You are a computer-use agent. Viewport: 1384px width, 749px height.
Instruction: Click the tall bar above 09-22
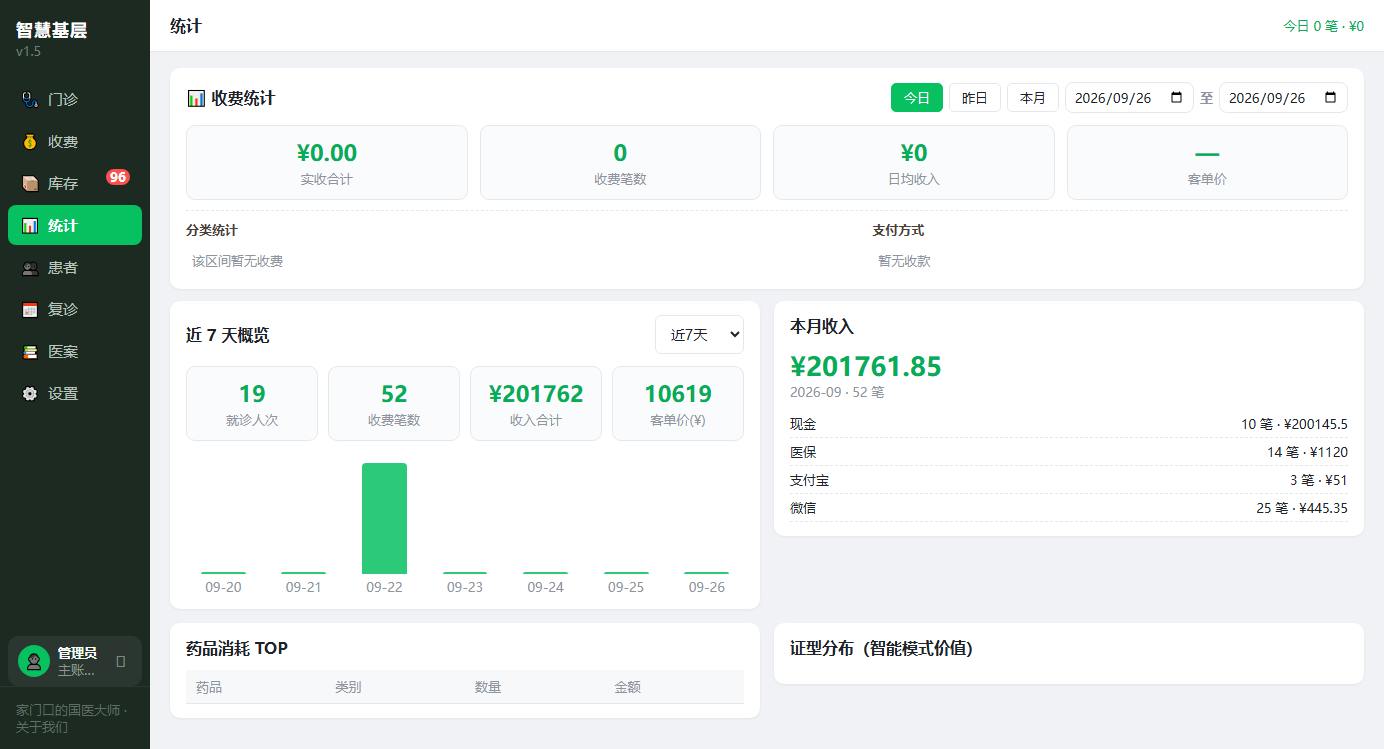point(384,518)
